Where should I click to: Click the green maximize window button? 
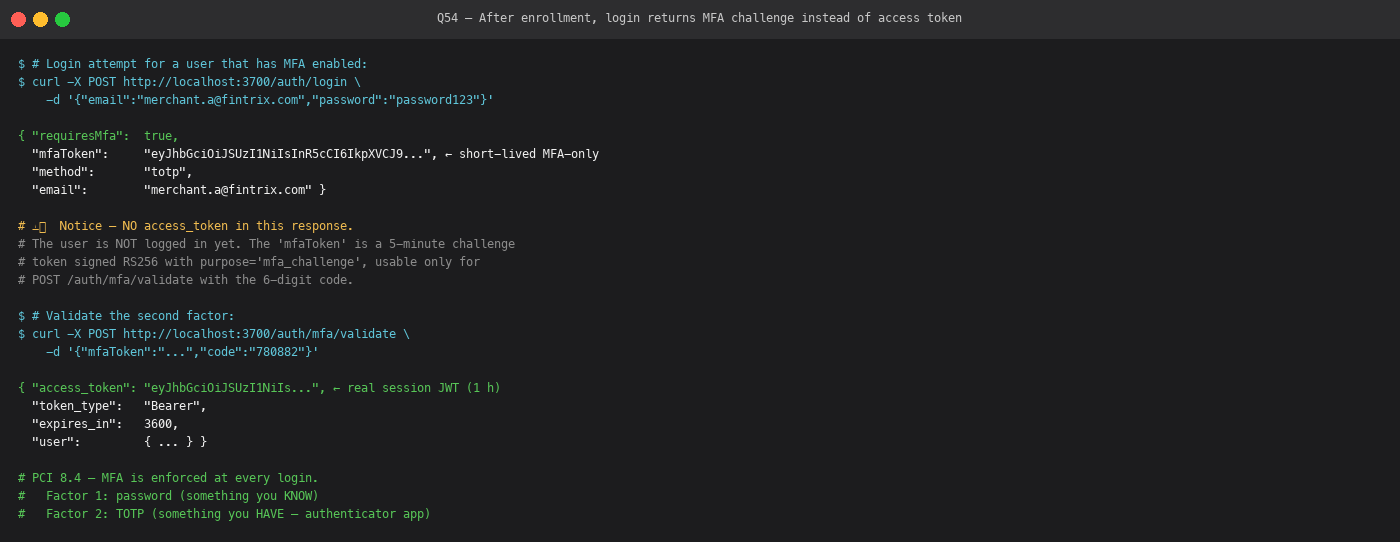(62, 19)
